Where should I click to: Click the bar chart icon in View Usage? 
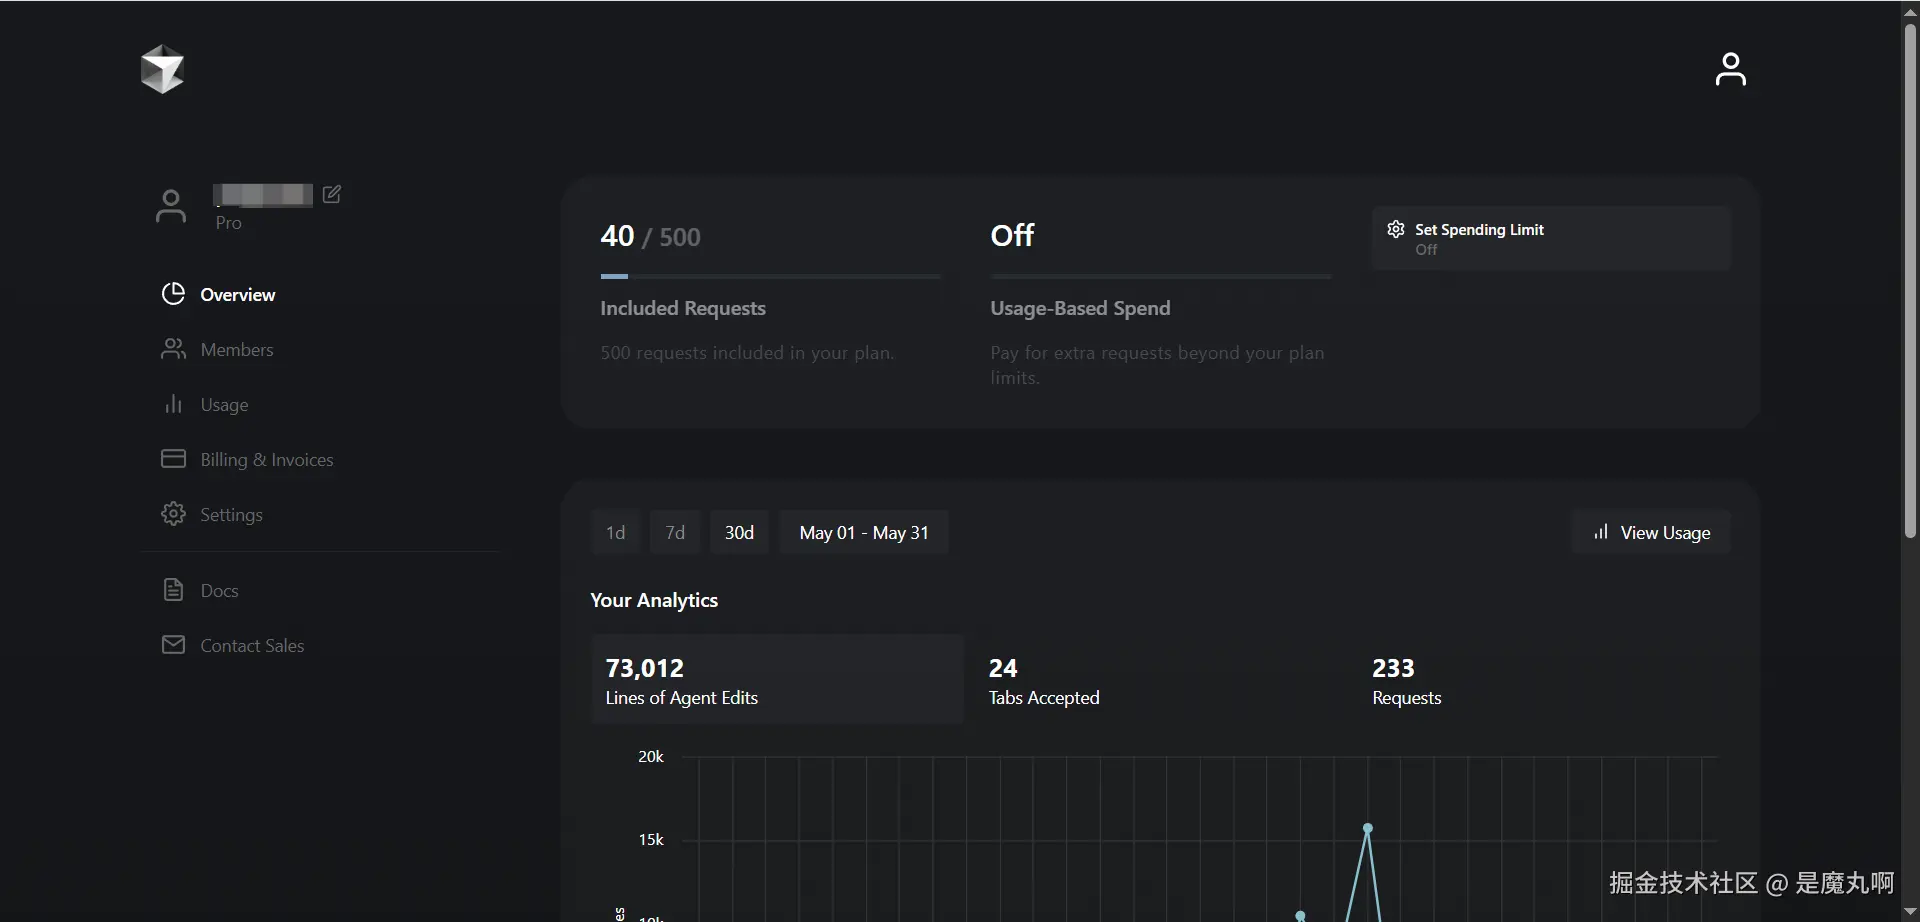click(1601, 532)
